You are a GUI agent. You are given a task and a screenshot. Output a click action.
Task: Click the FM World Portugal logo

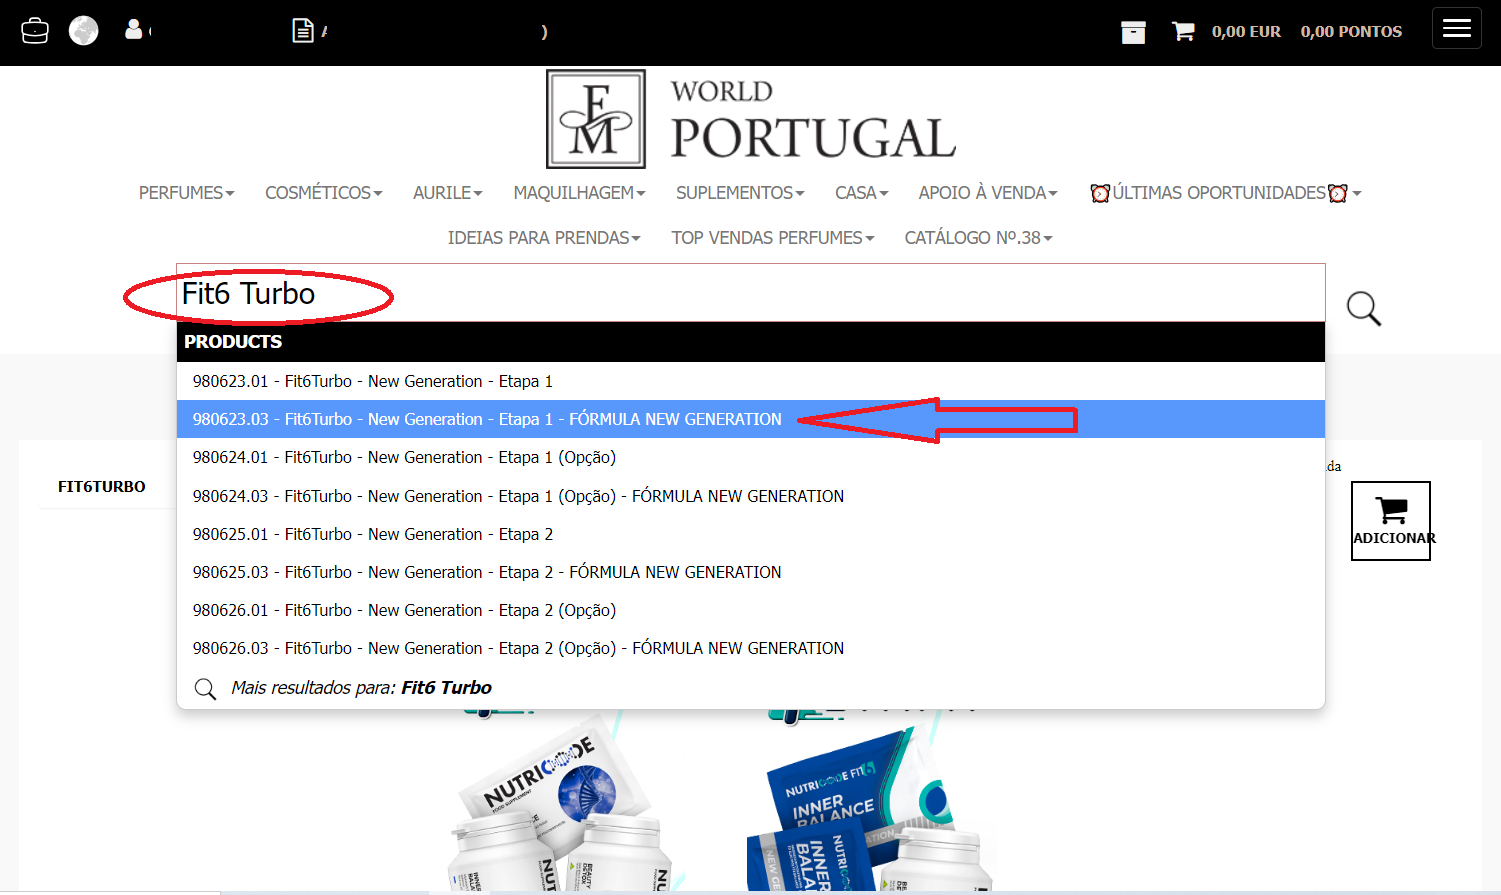point(750,119)
